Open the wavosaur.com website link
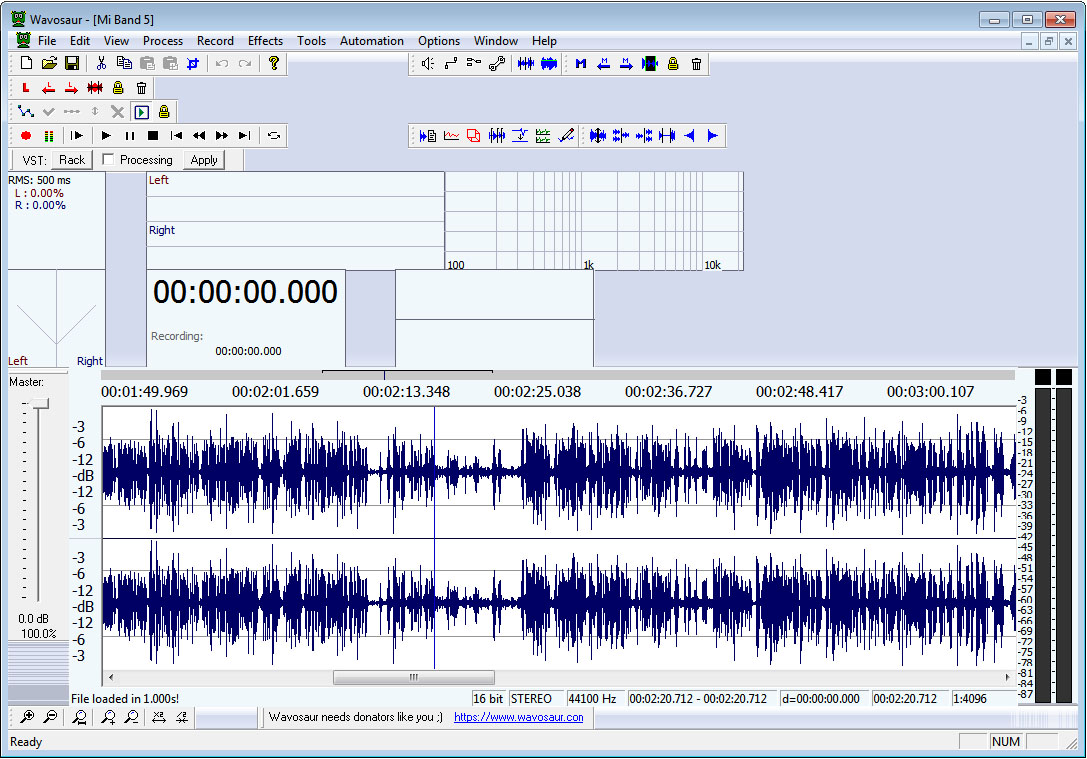1087x759 pixels. pyautogui.click(x=518, y=717)
